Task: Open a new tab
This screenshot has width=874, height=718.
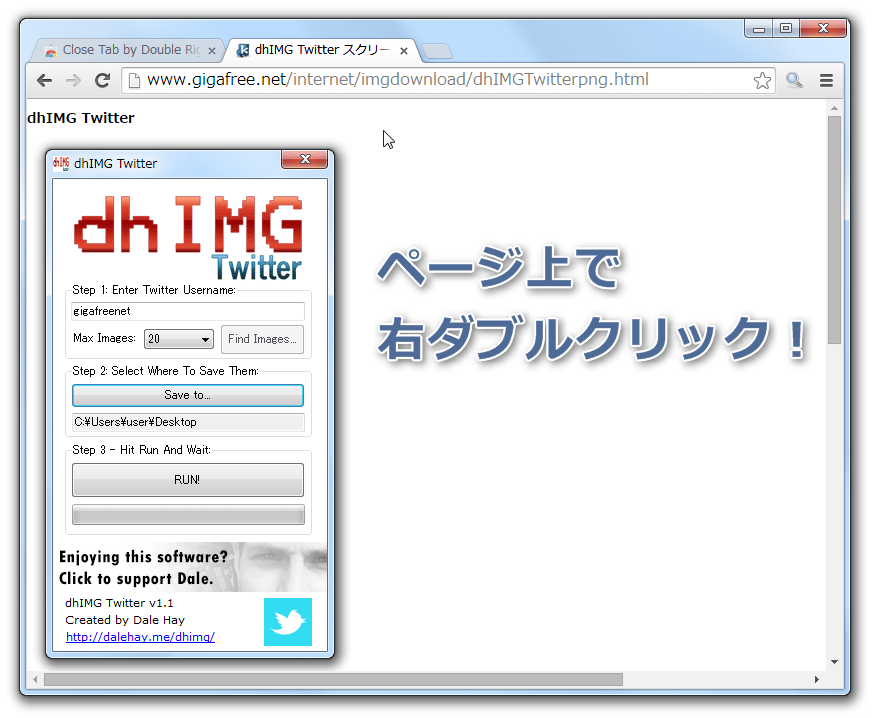Action: click(x=438, y=51)
